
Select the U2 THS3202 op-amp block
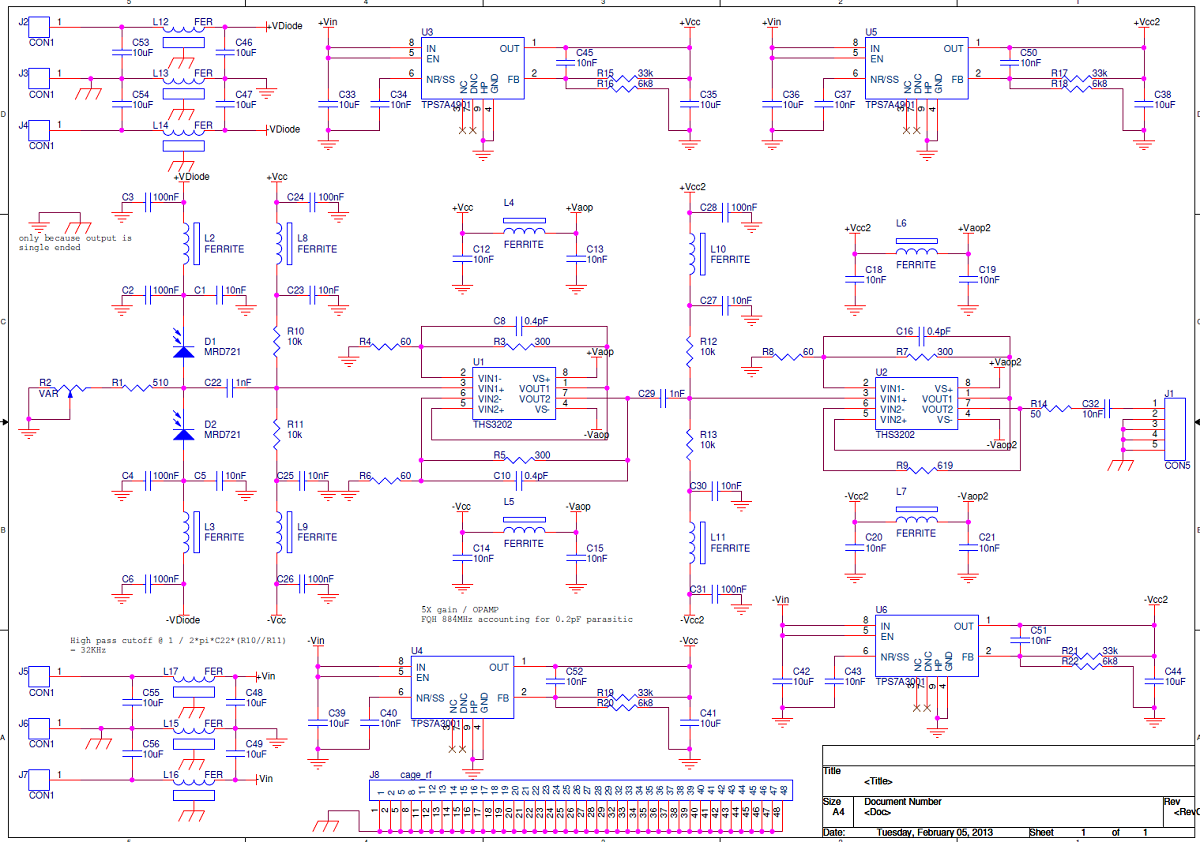click(916, 403)
